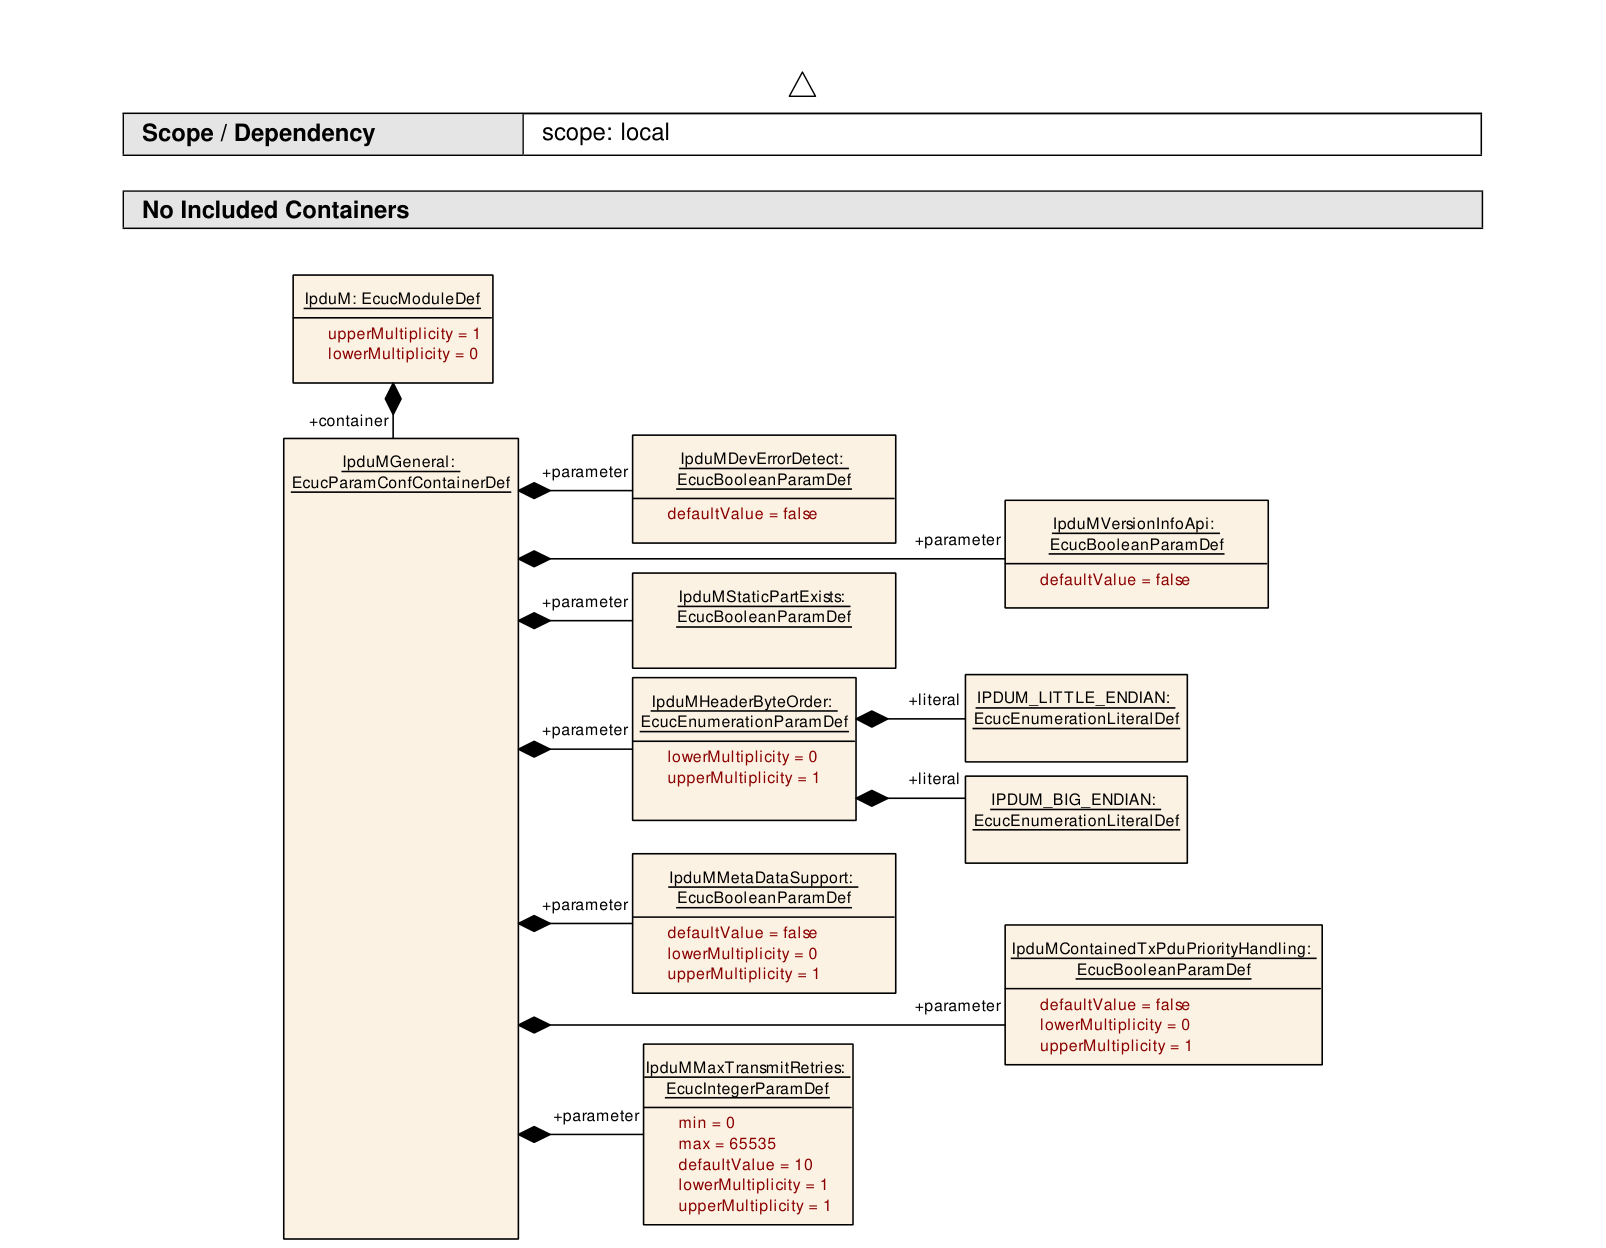Screen dimensions: 1606x1248
Task: Click 'min = 0' in IpduMMaxTransmitRetries
Action: coord(706,1123)
